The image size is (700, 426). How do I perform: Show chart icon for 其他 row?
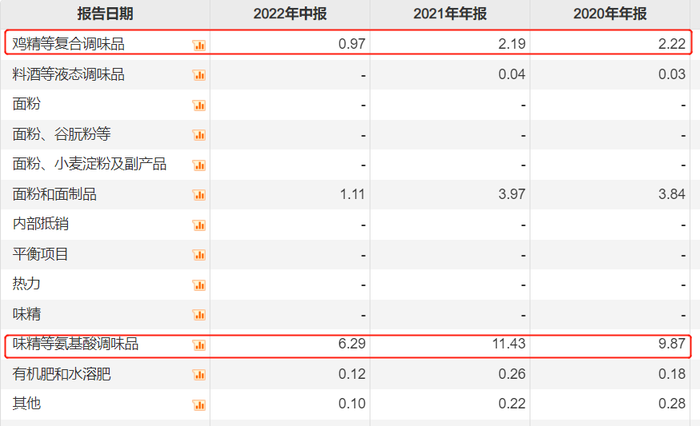199,405
